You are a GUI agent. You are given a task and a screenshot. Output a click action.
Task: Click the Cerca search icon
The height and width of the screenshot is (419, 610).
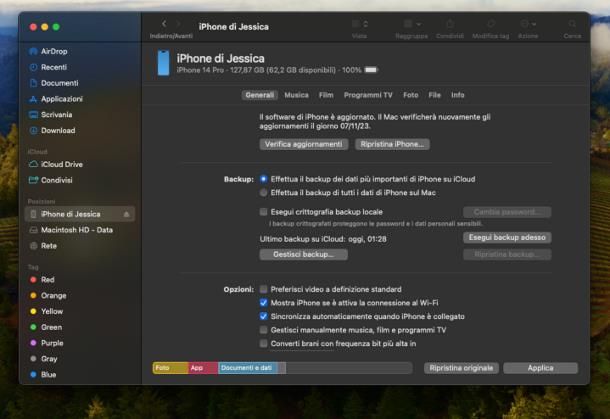[572, 24]
